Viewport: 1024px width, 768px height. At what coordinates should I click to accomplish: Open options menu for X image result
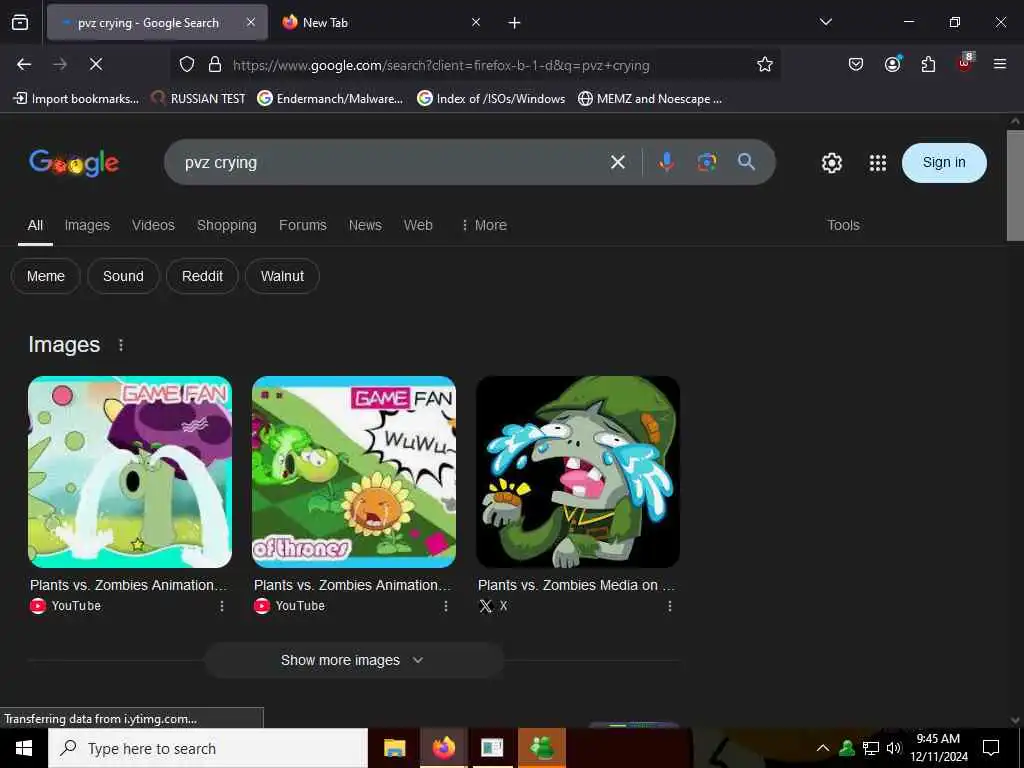point(670,606)
